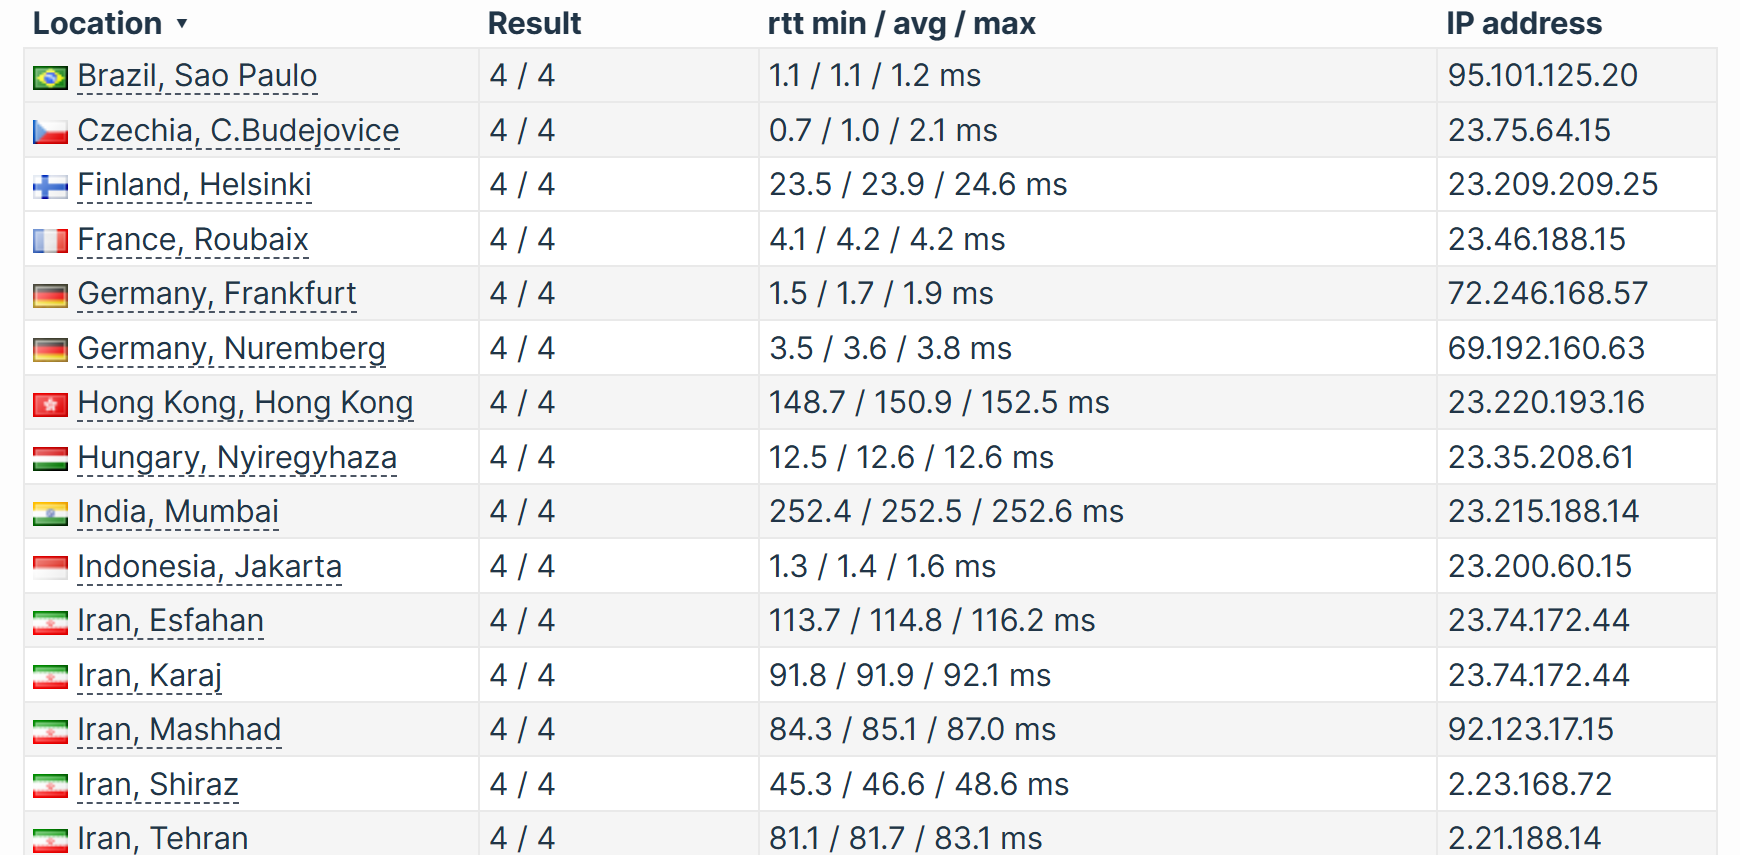Click the rtt min / avg / max header
This screenshot has height=855, width=1740.
pos(901,24)
